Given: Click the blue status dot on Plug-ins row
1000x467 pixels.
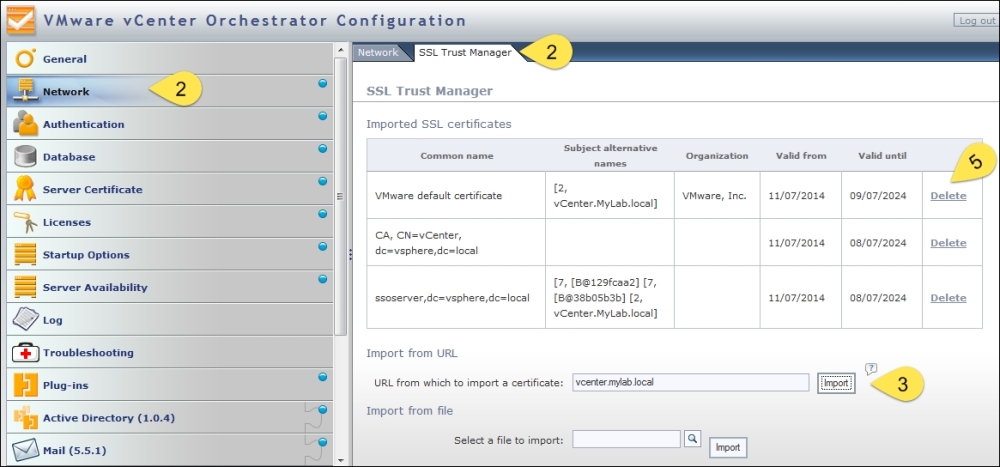Looking at the screenshot, I should (323, 376).
